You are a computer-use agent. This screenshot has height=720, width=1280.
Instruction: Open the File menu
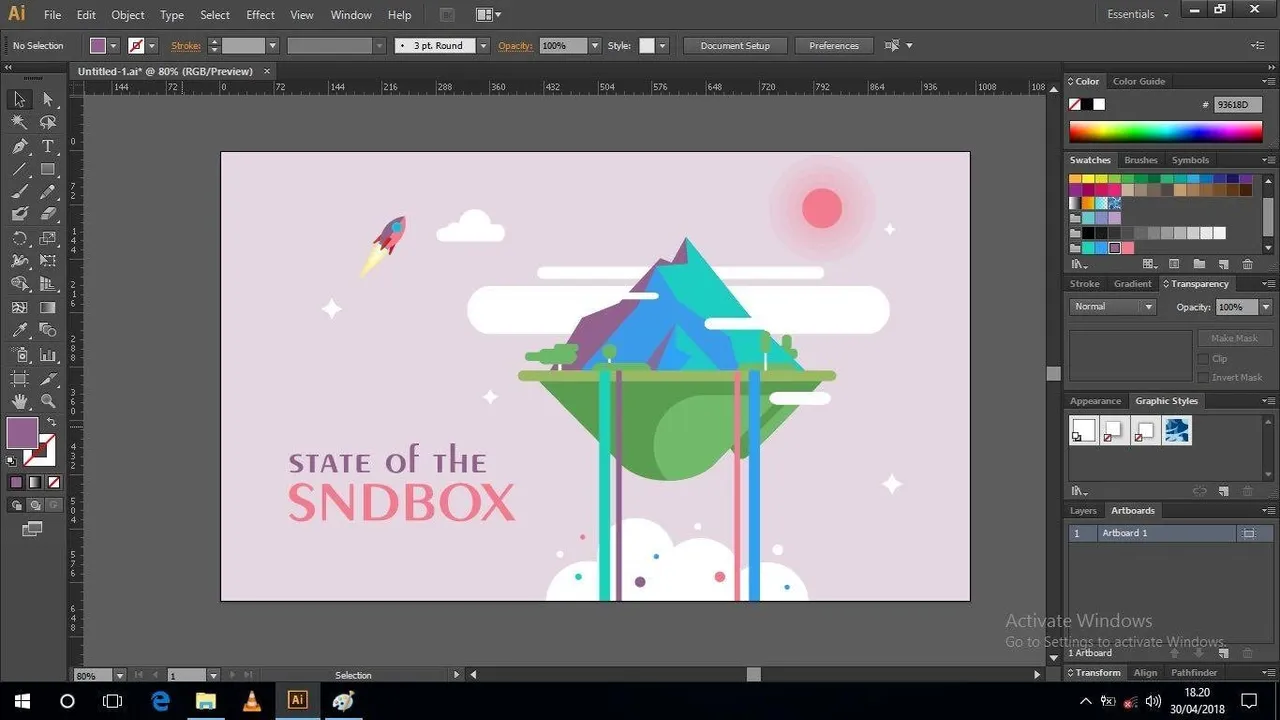(x=53, y=15)
